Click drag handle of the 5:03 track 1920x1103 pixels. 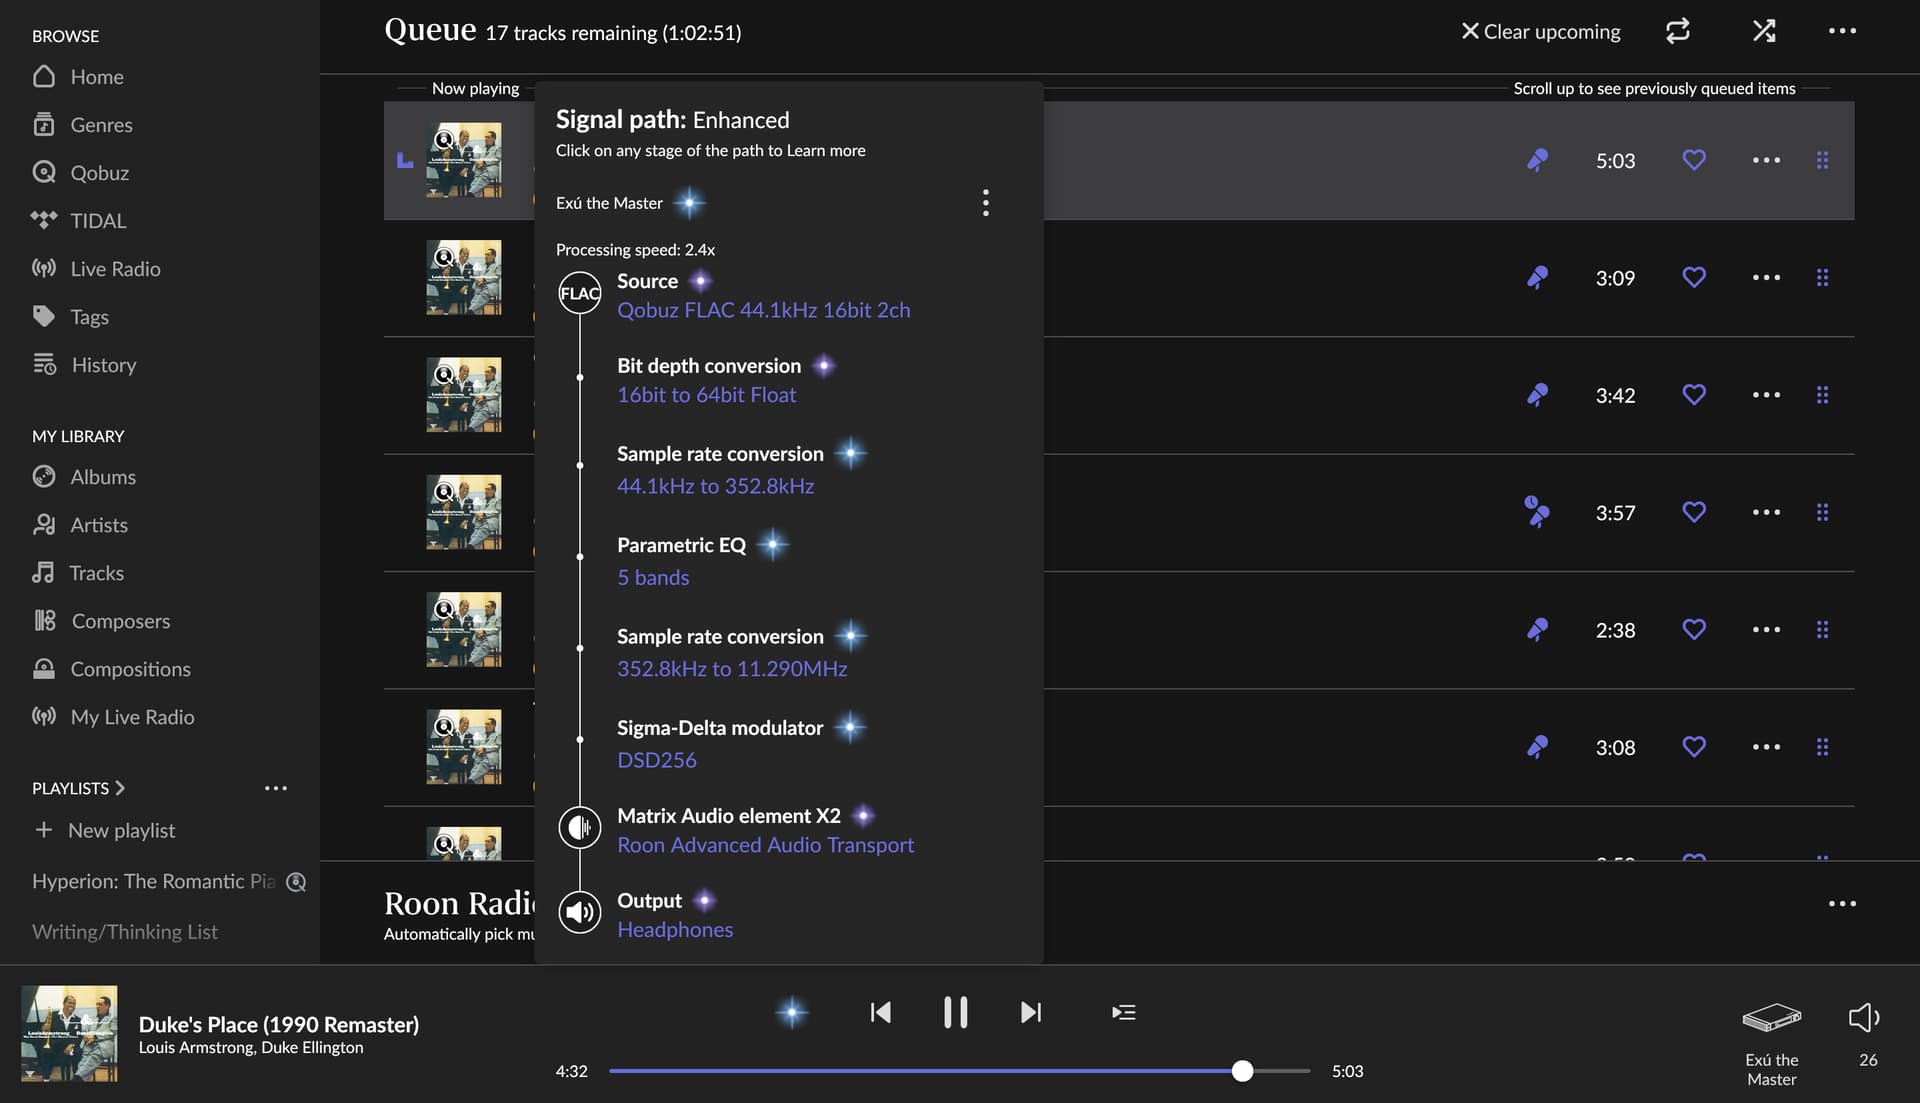tap(1823, 160)
